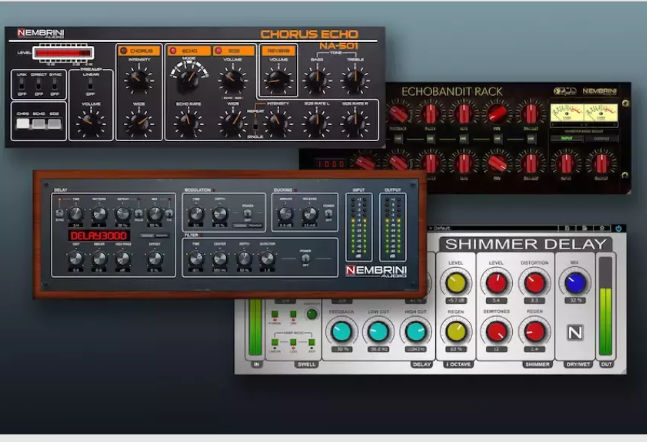Click the Shimmer Delay Out level meter
Image resolution: width=647 pixels, height=442 pixels.
point(605,306)
